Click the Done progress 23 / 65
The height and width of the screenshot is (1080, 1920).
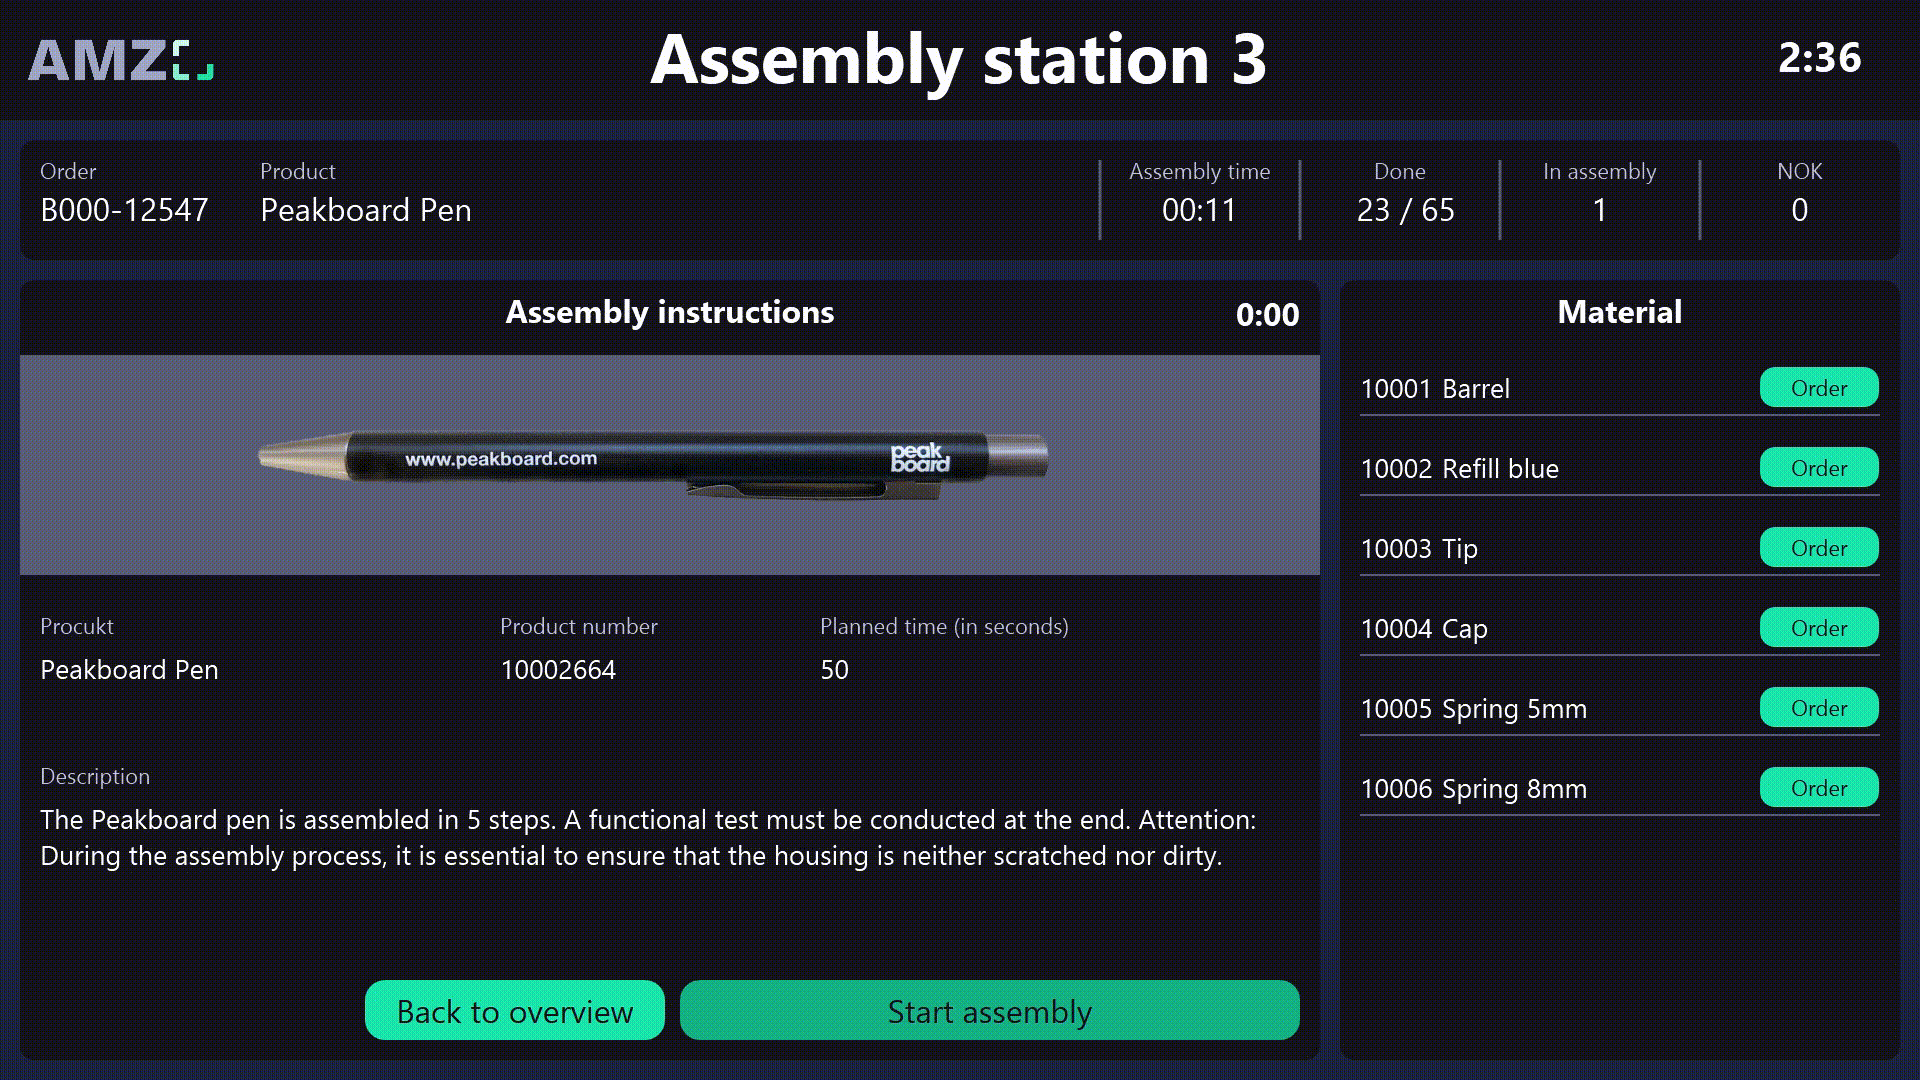click(x=1404, y=210)
